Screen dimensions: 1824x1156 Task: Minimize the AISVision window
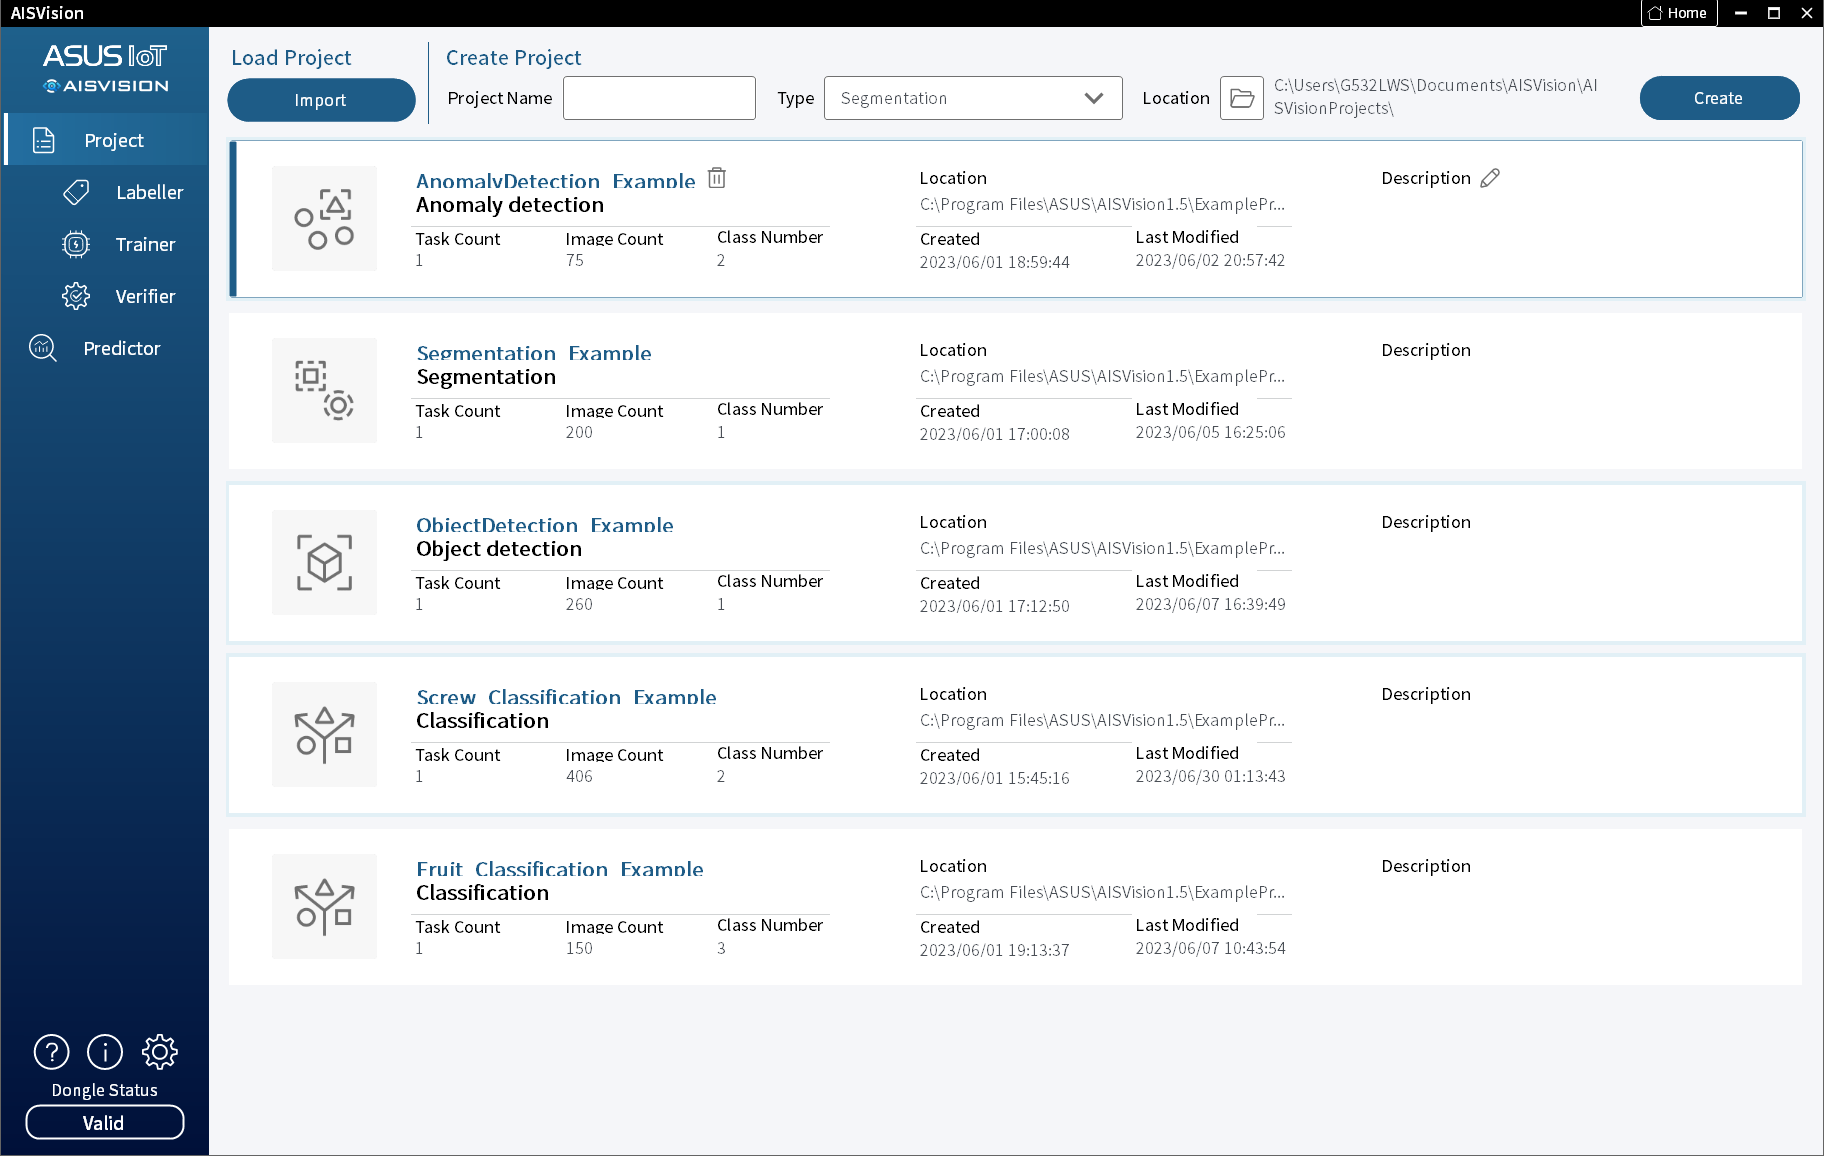coord(1740,13)
